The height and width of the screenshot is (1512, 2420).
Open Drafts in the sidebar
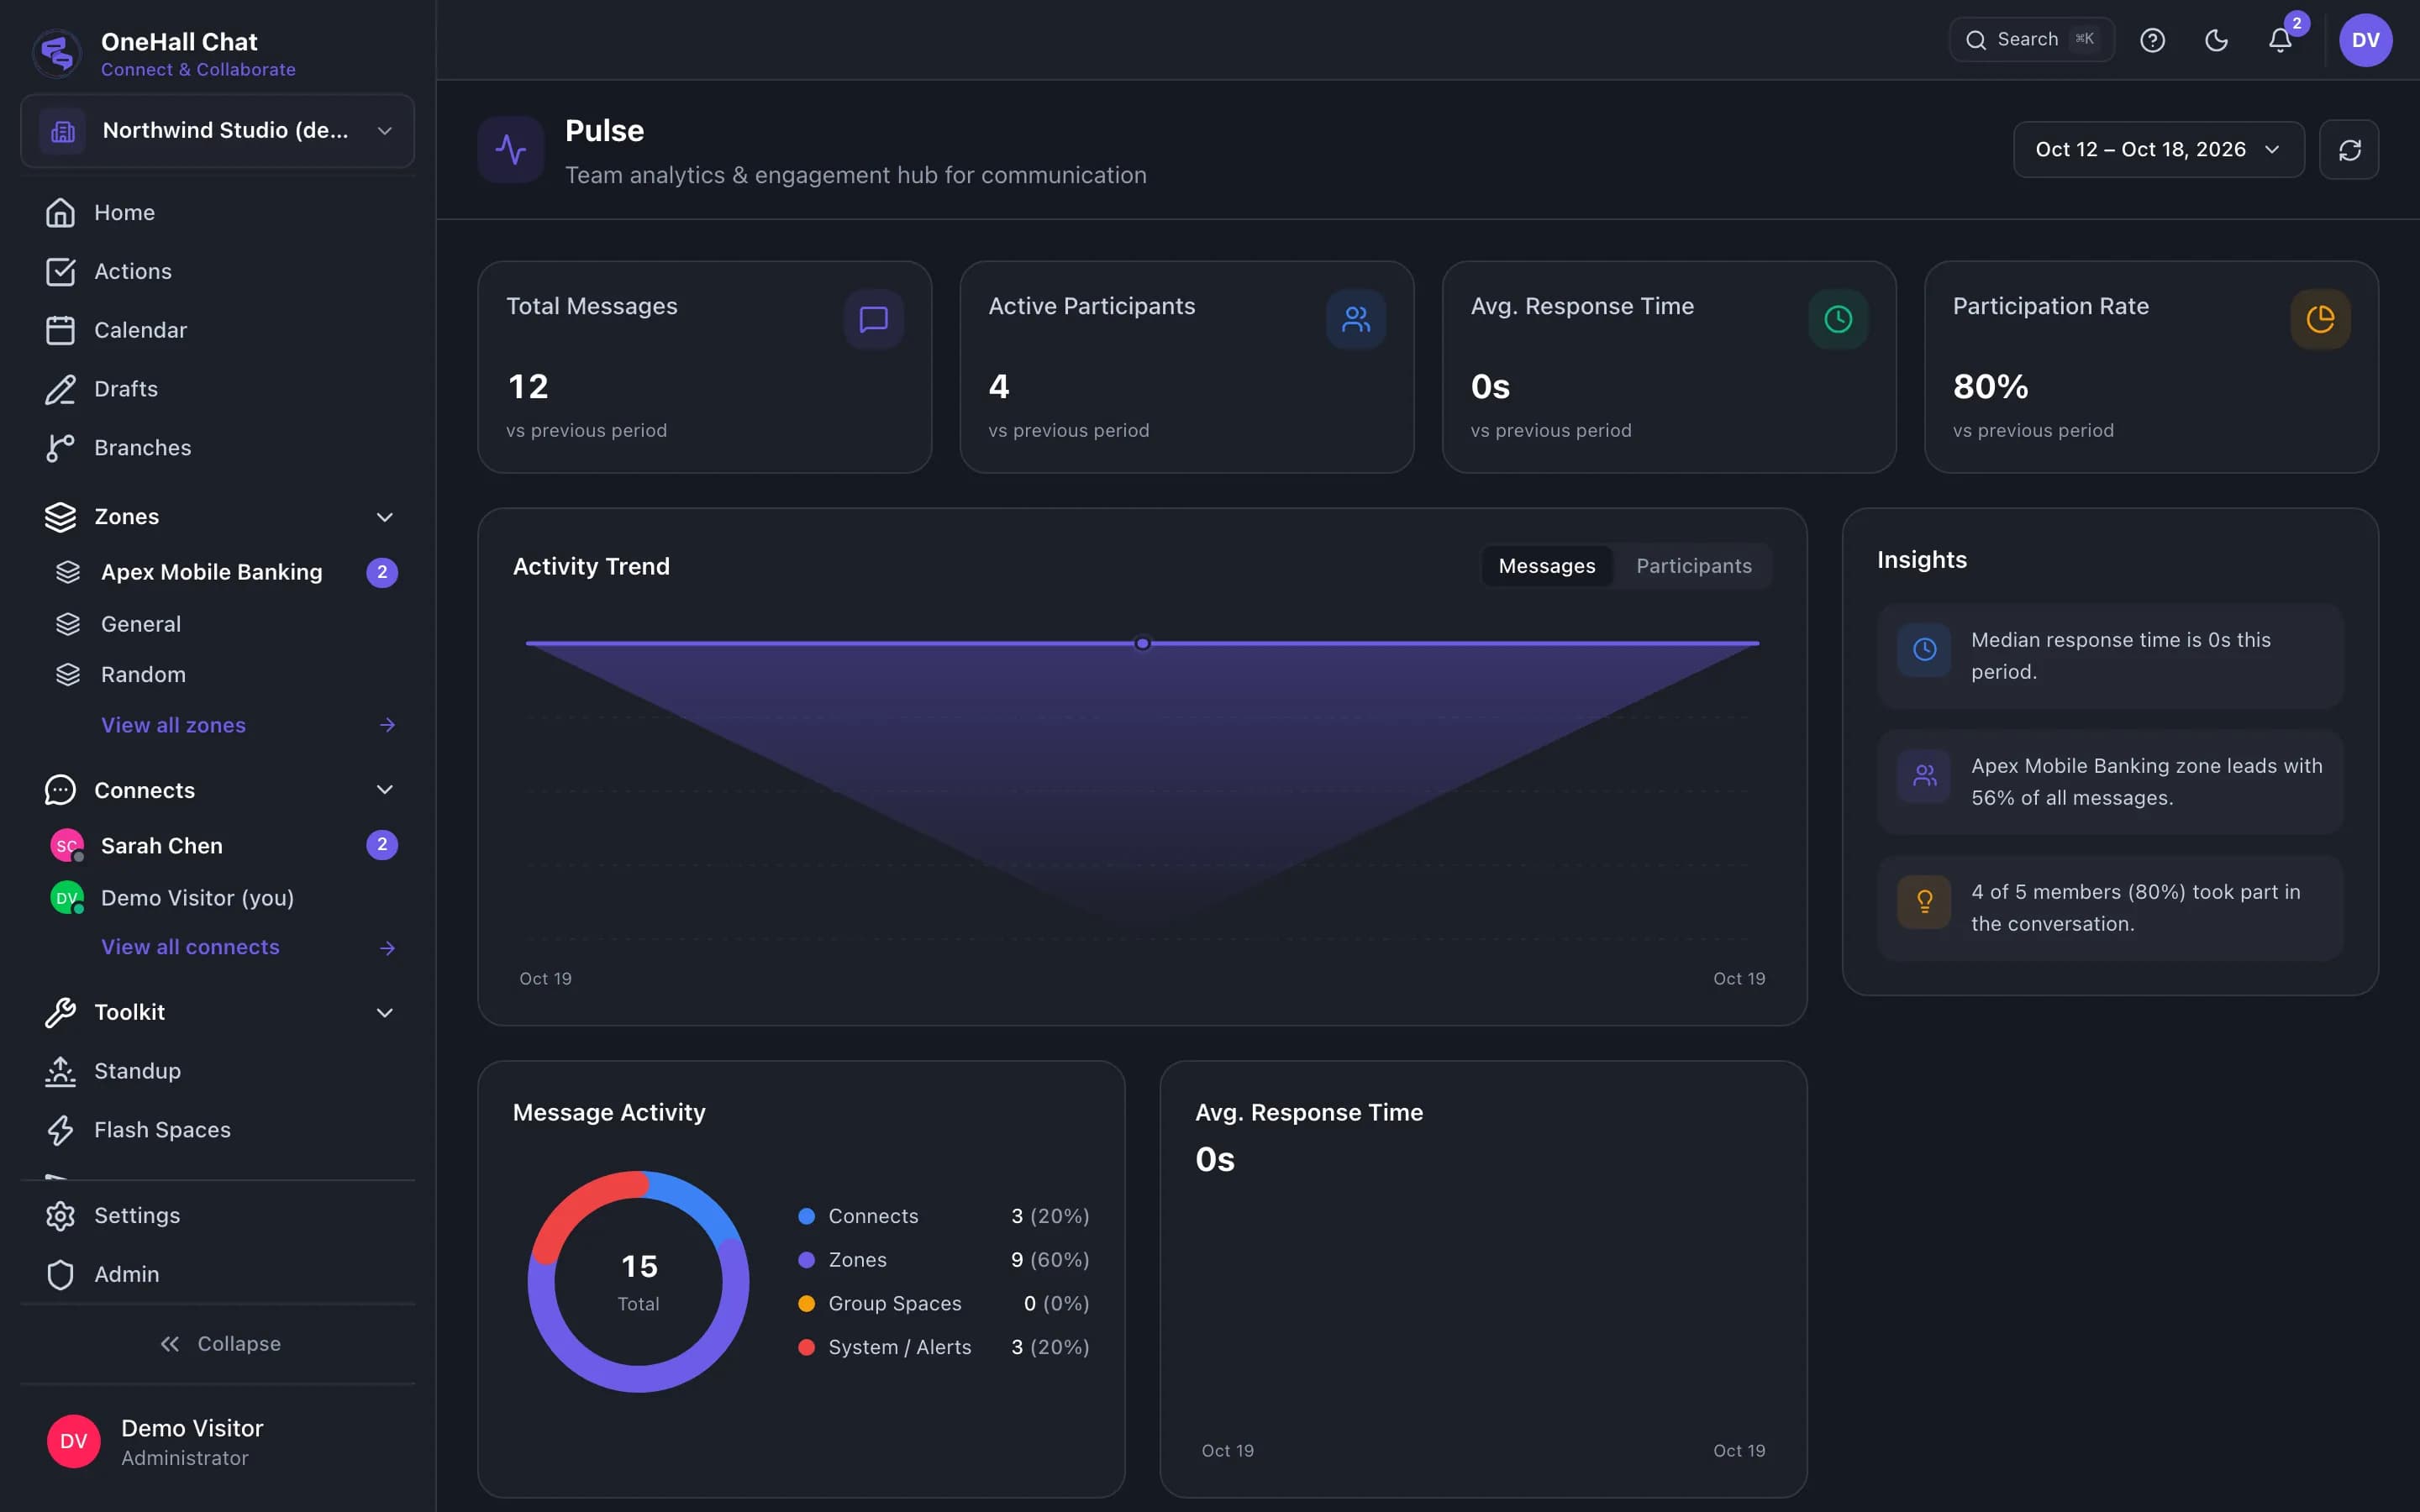[x=217, y=389]
